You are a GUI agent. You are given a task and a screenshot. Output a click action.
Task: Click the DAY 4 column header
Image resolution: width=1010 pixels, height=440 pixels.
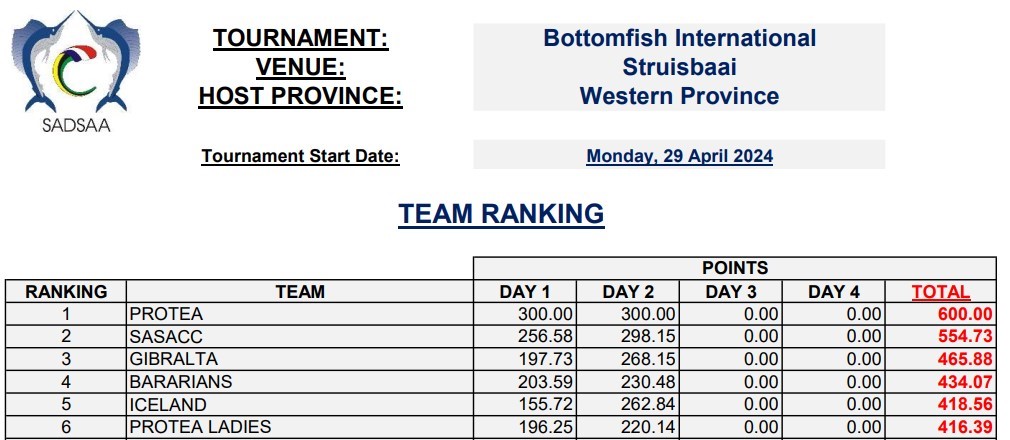click(x=834, y=292)
